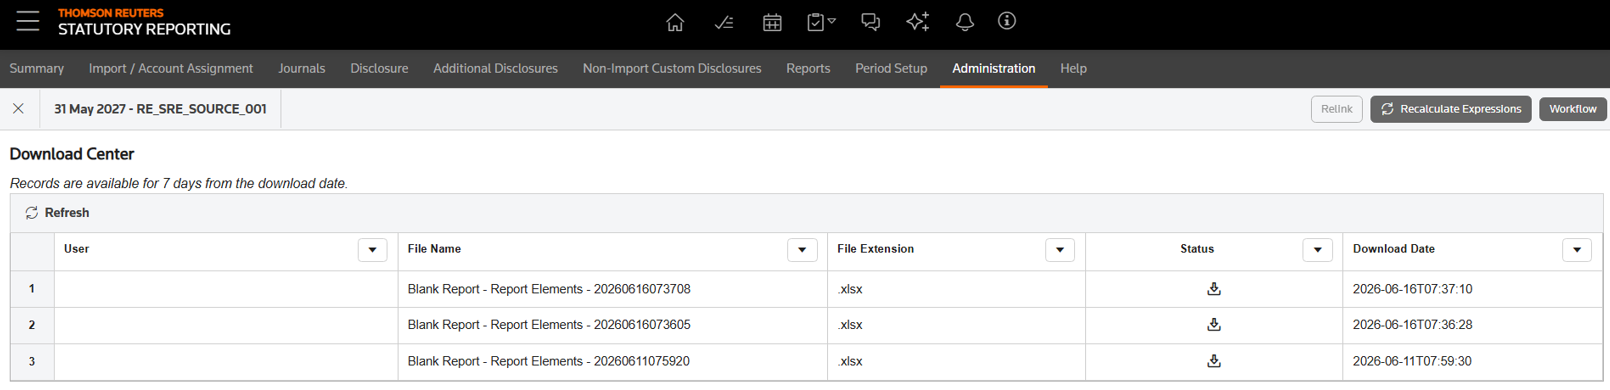The image size is (1610, 390).
Task: Open the Workflow button
Action: 1572,109
